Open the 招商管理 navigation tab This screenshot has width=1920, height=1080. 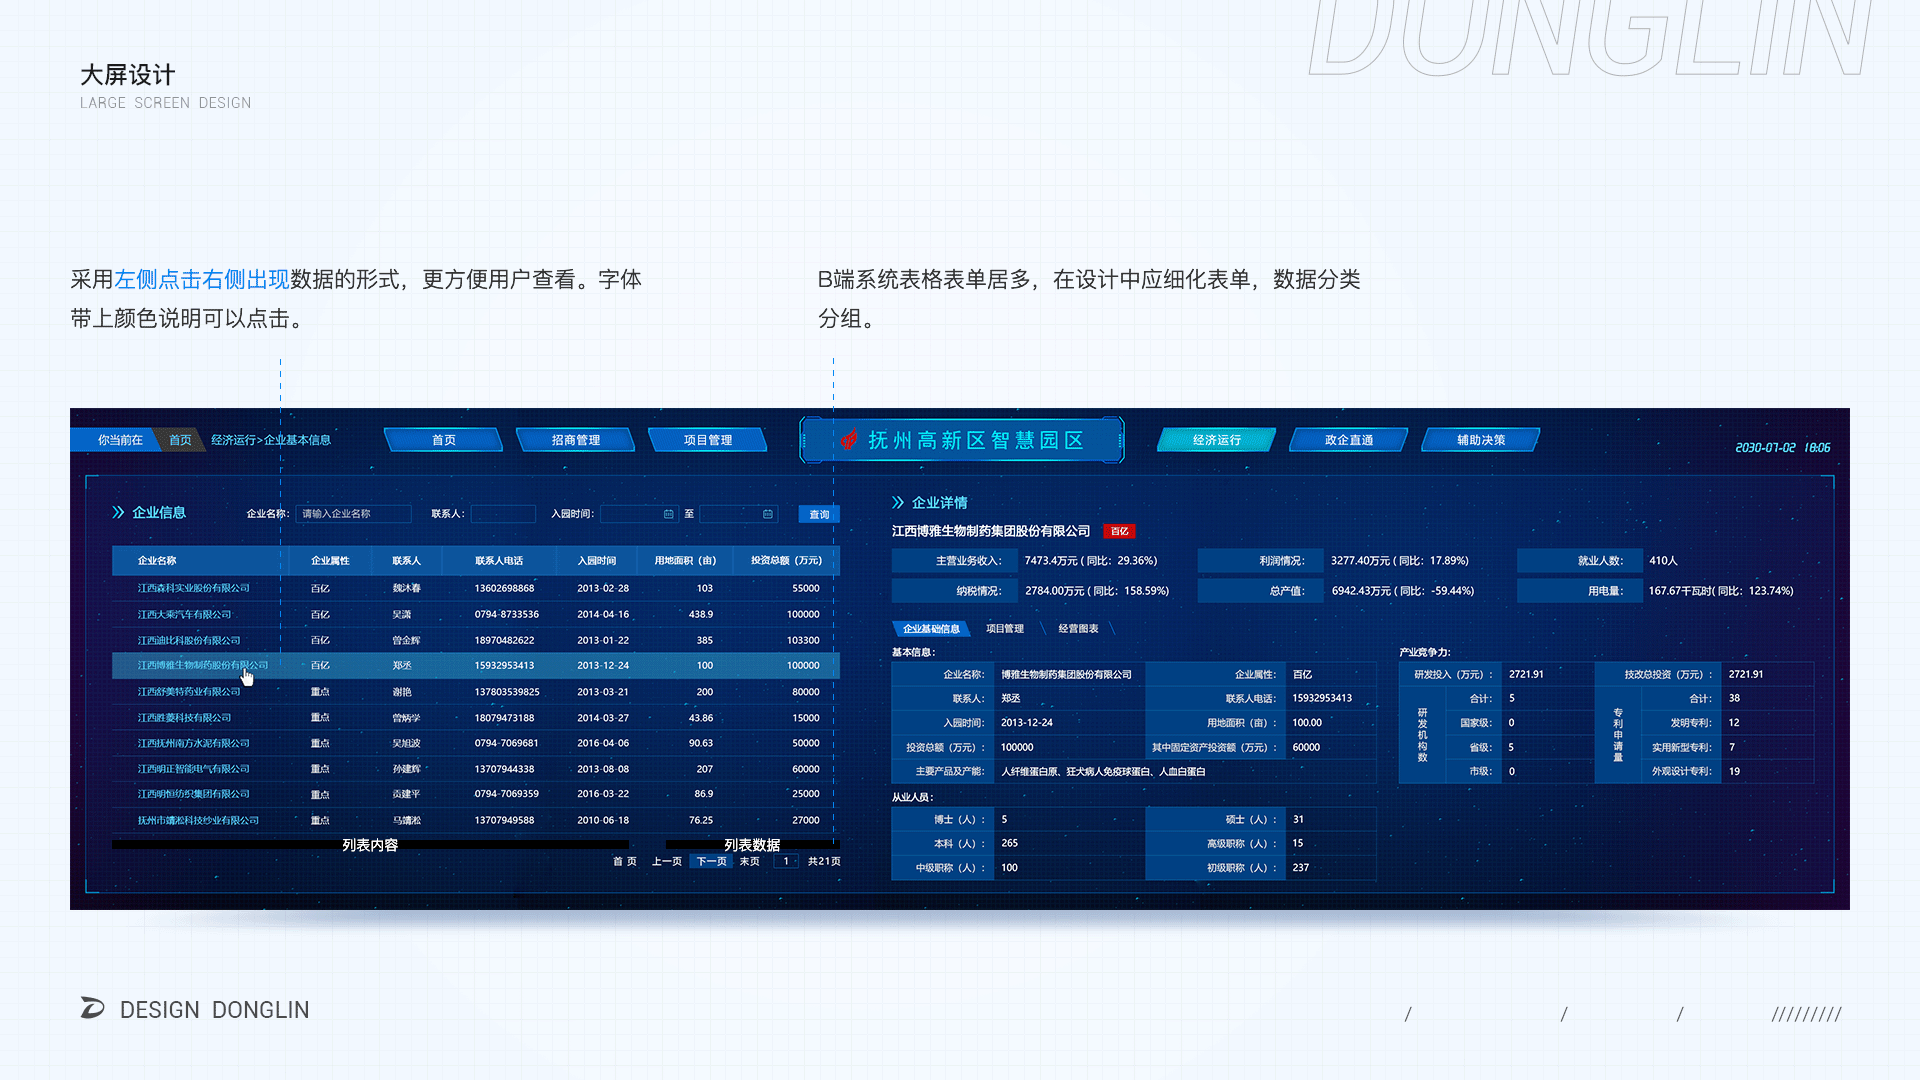point(576,440)
